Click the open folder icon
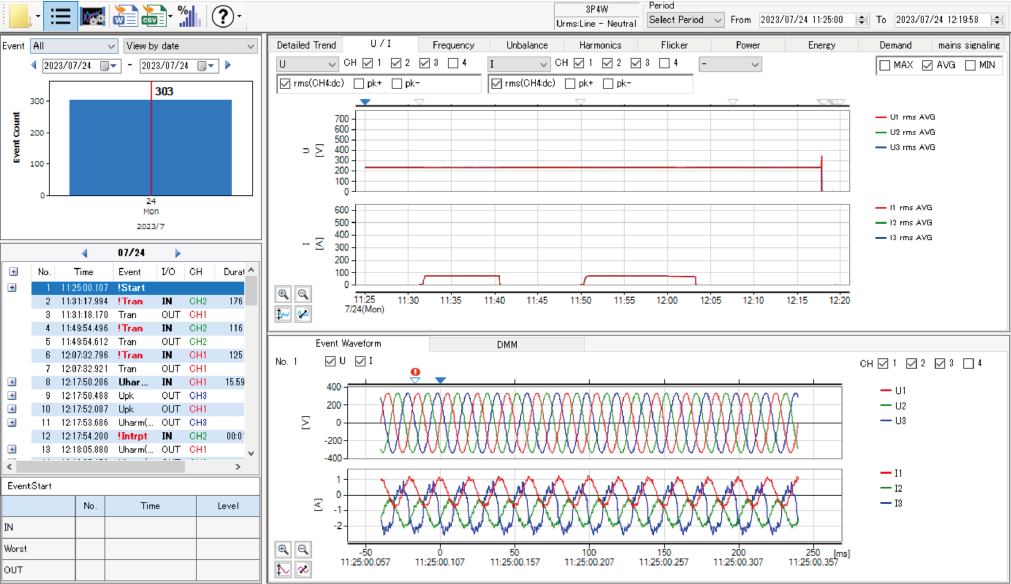This screenshot has height=584, width=1011. pos(19,16)
